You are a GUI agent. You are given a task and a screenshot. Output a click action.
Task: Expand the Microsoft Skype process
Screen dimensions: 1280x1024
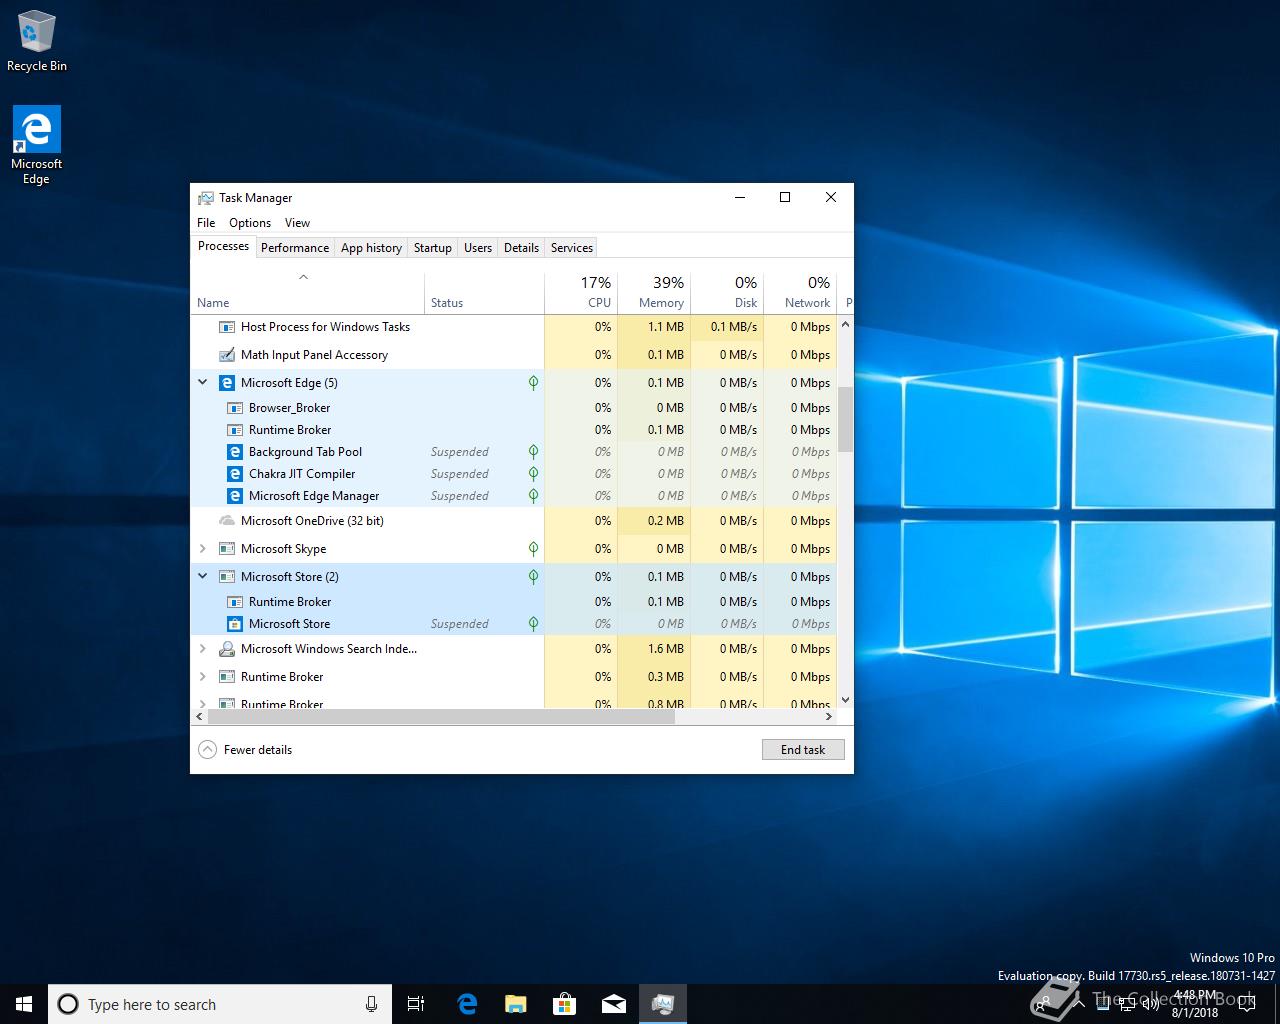pyautogui.click(x=203, y=549)
